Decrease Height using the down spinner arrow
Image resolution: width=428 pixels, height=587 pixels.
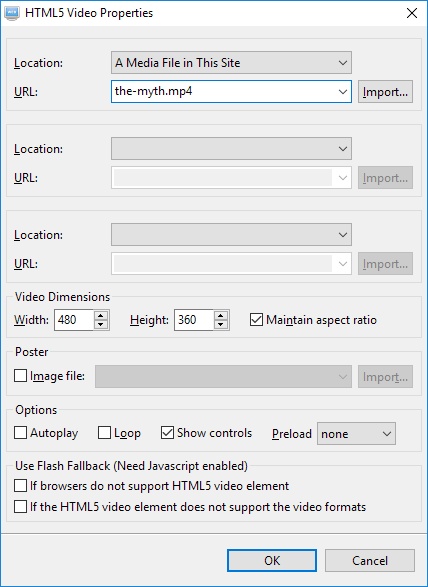pos(221,325)
